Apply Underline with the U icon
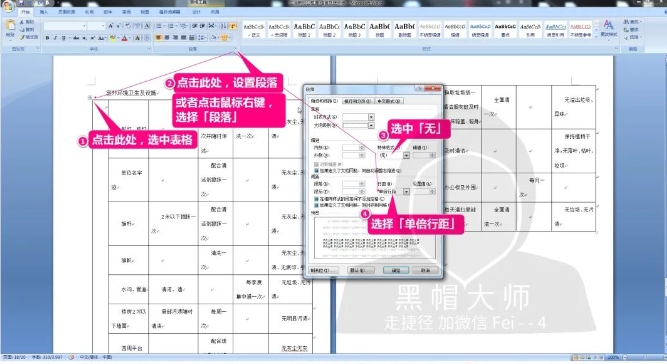This screenshot has height=364, width=667. click(x=64, y=38)
